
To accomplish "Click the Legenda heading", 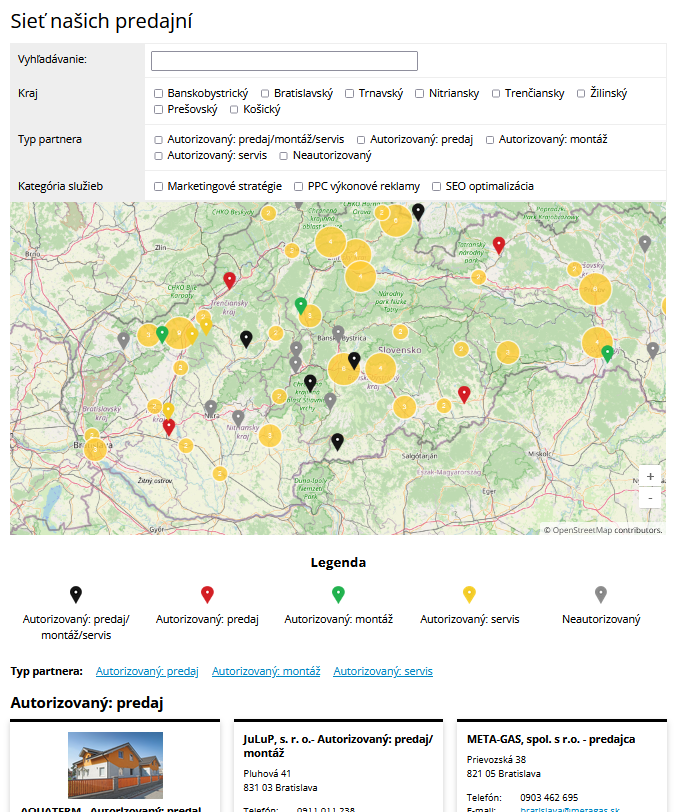I will (338, 562).
